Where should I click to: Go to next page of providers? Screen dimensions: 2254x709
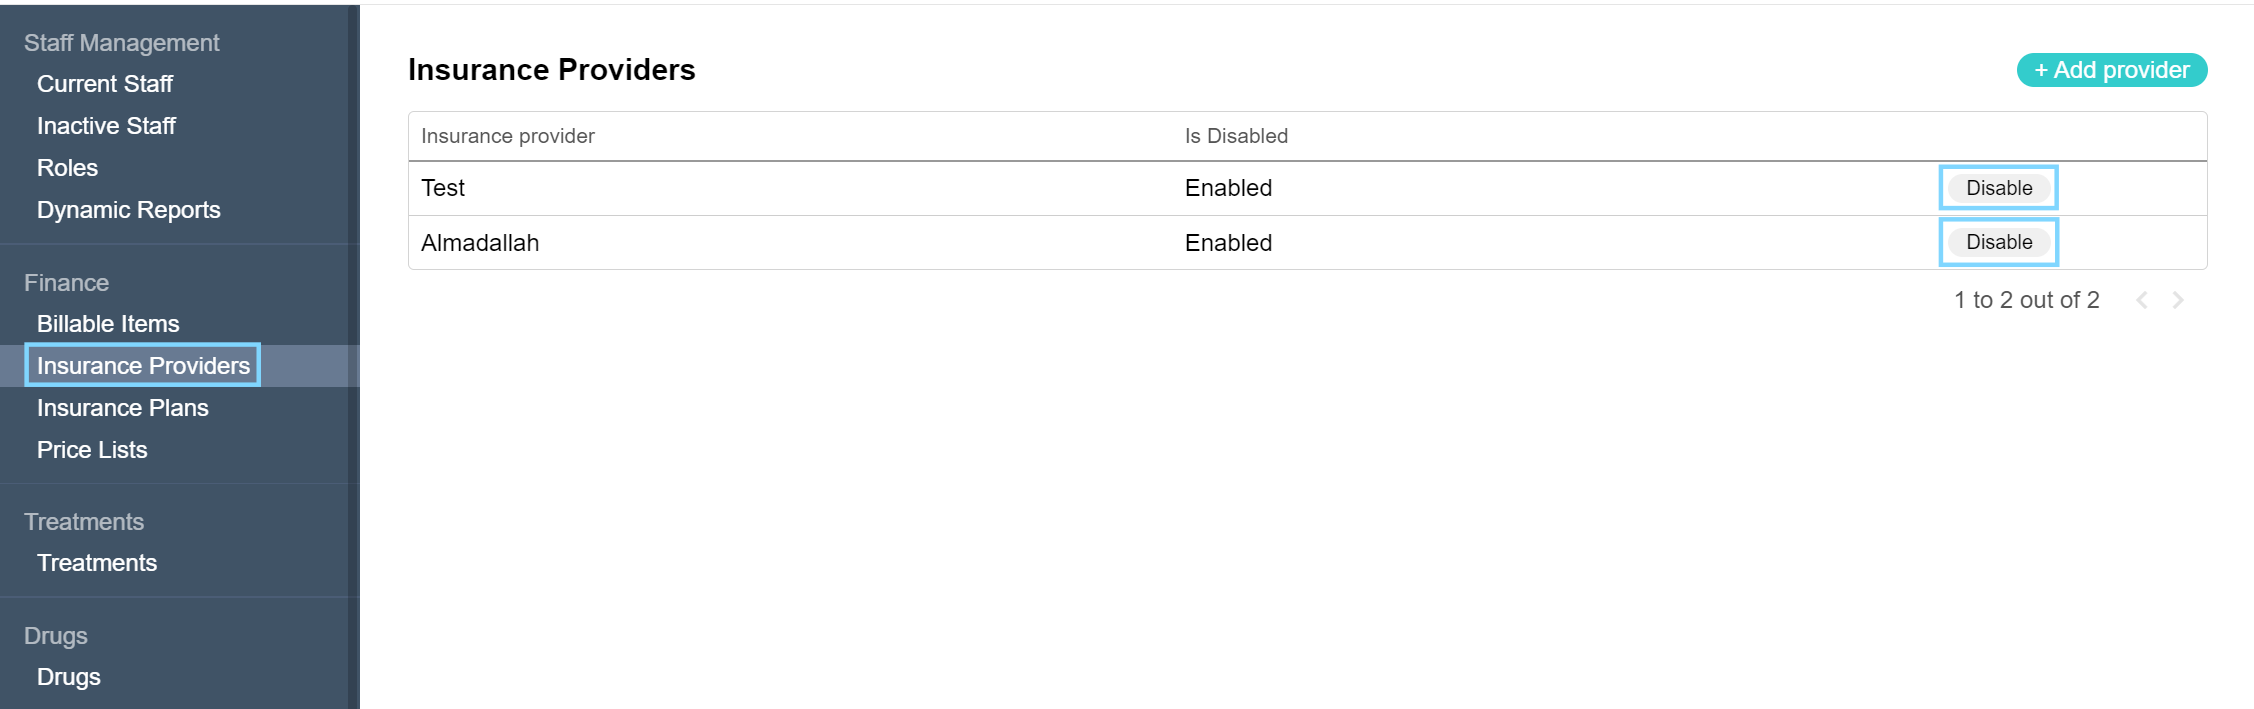pyautogui.click(x=2178, y=300)
